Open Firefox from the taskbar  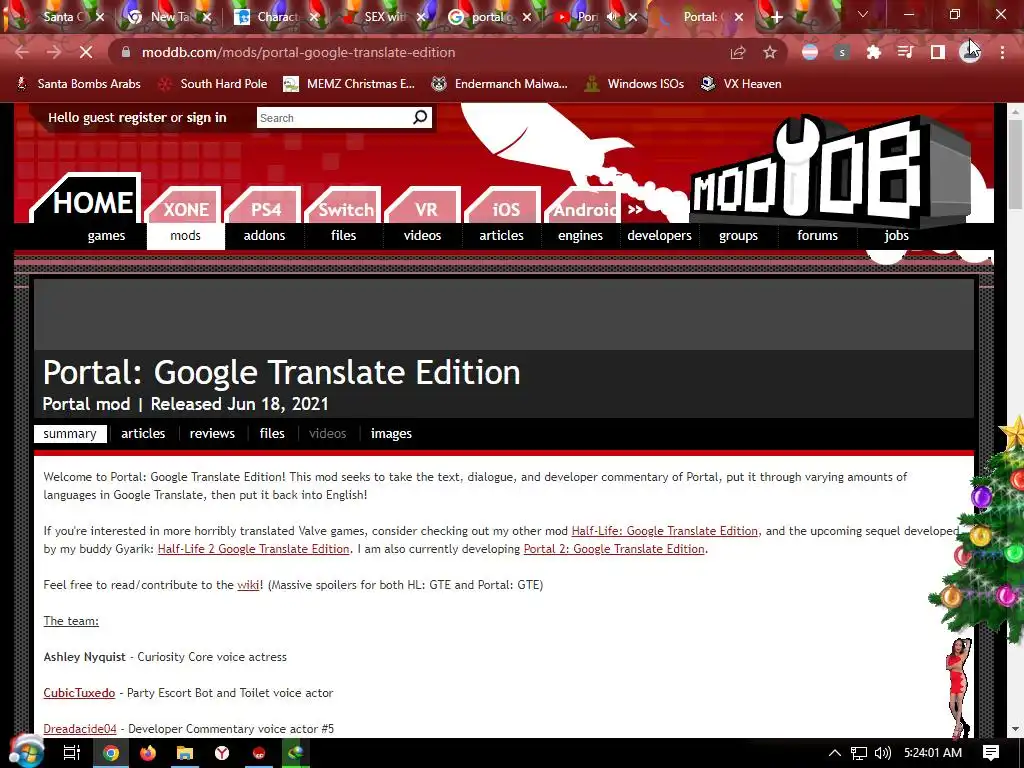coord(148,753)
